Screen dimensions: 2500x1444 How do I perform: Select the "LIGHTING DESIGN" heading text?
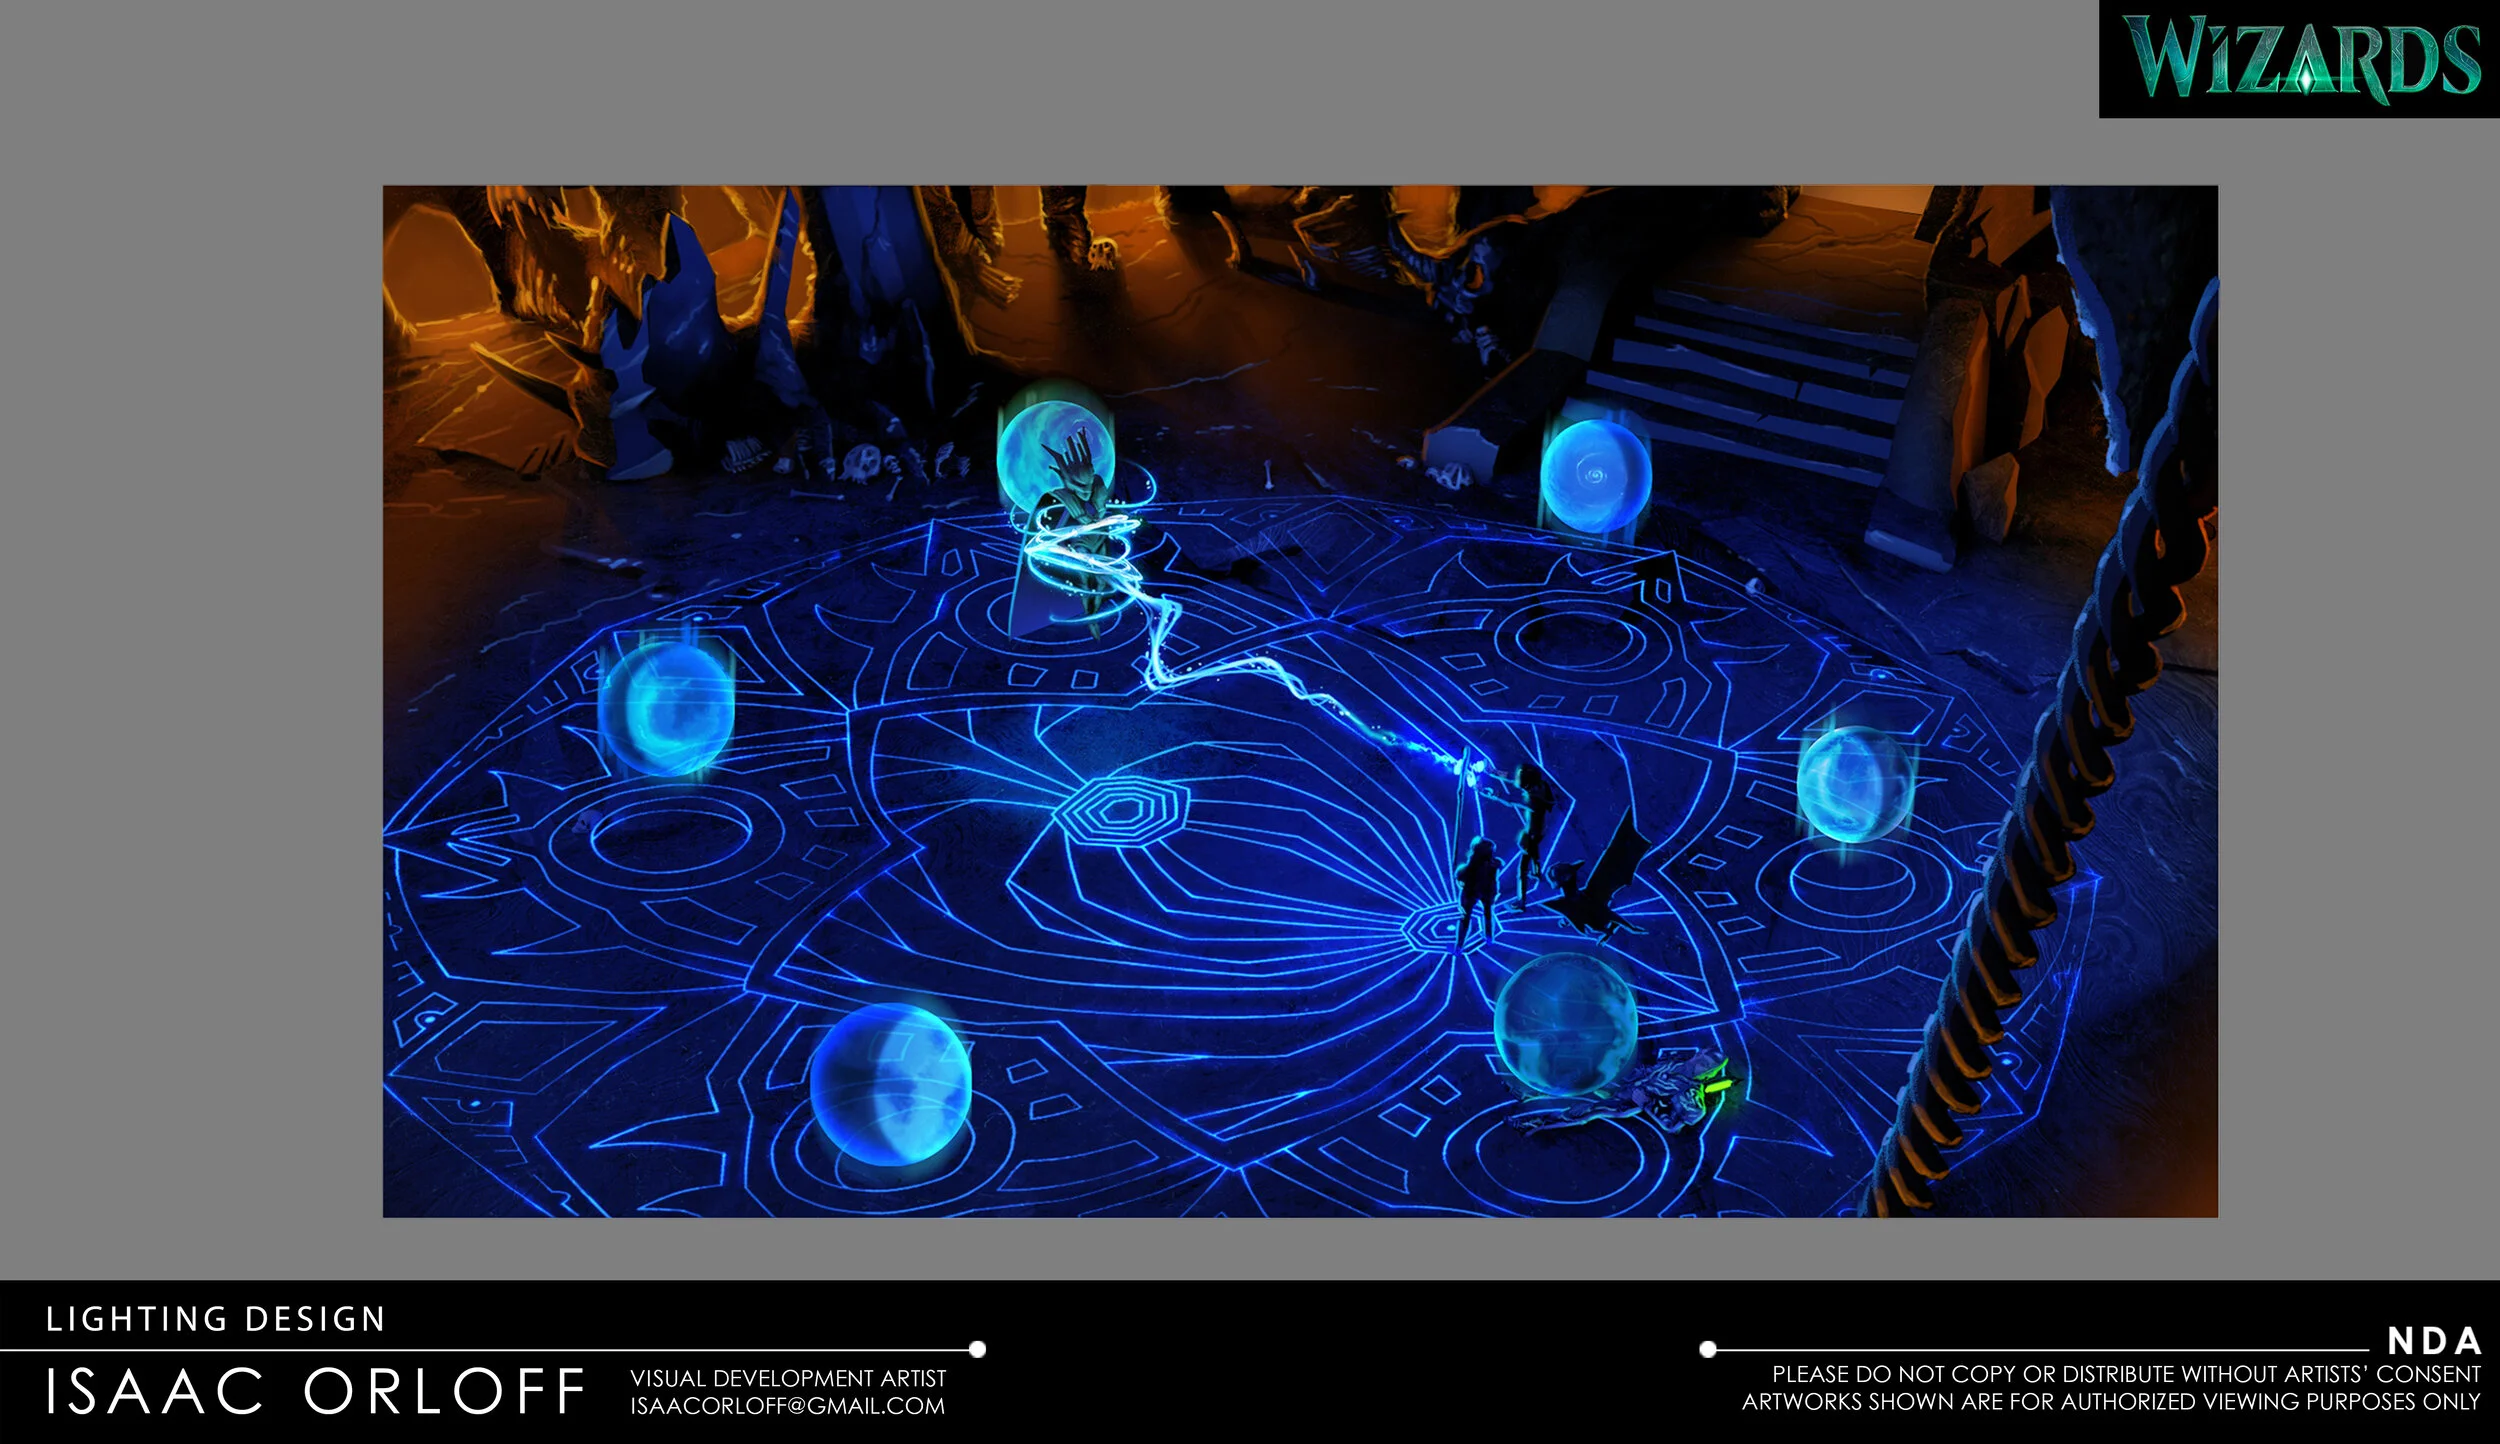tap(216, 1319)
